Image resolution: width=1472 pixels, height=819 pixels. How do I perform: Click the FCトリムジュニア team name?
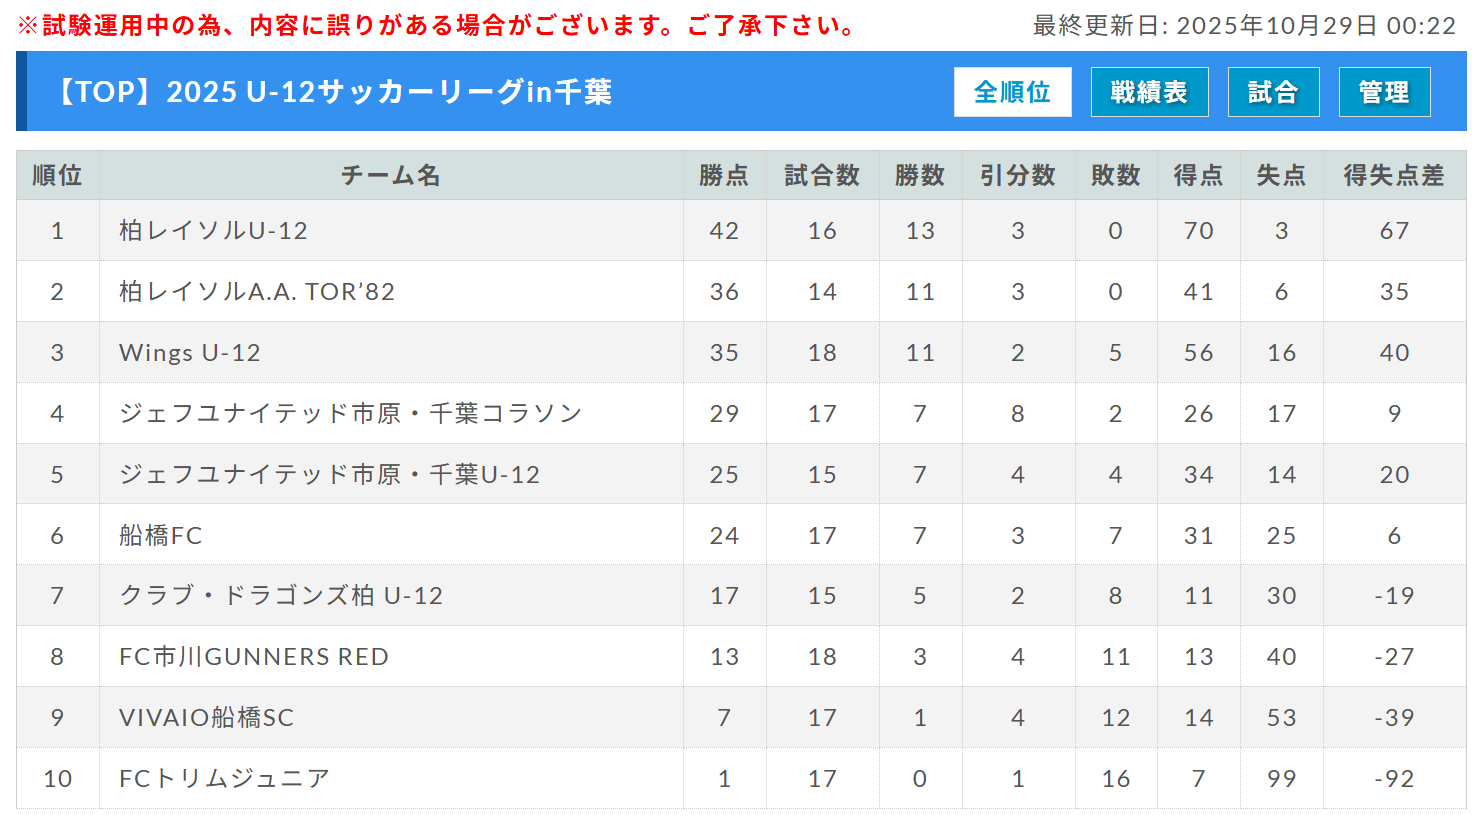[x=224, y=779]
